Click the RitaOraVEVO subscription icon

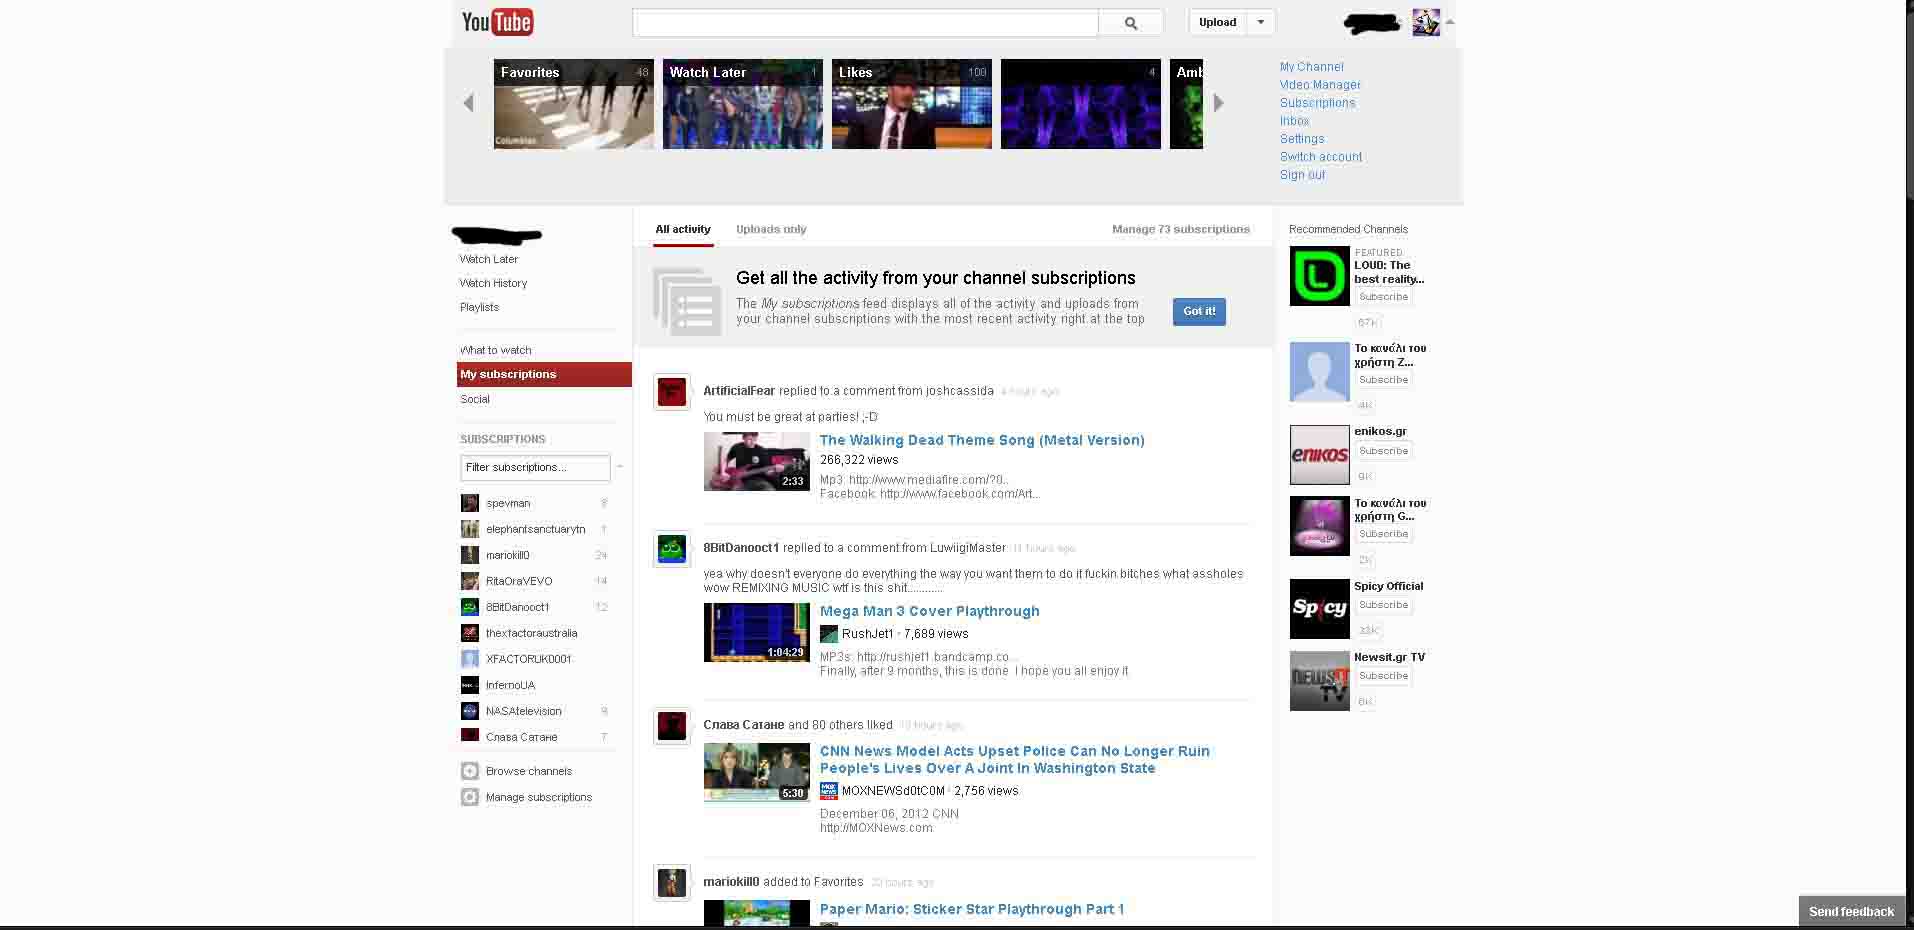pos(470,581)
